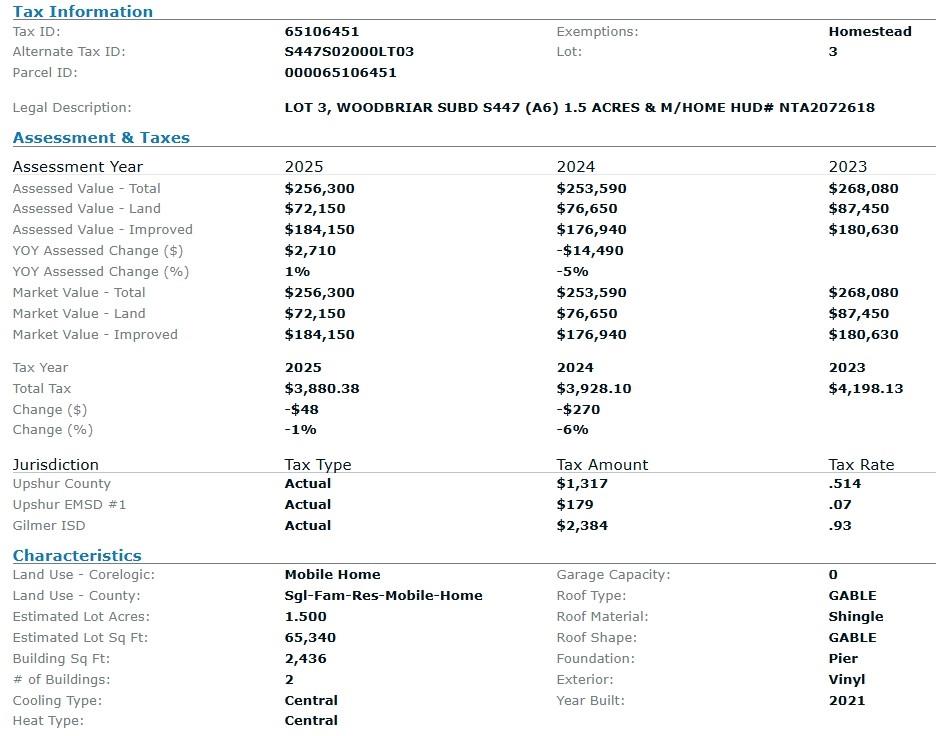Image resolution: width=936 pixels, height=736 pixels.
Task: Click the Homestead exemption value
Action: [870, 32]
